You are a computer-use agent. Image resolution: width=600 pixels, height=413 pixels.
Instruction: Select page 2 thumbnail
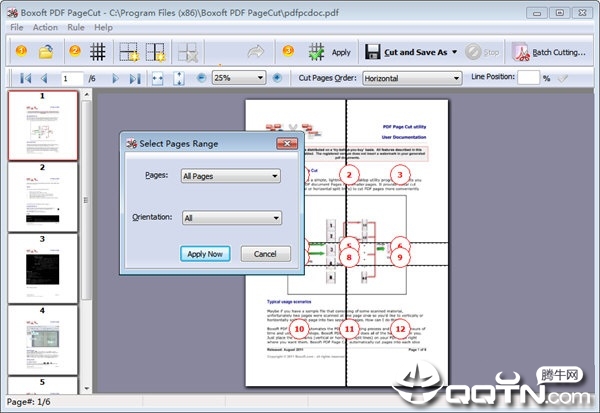(x=42, y=197)
